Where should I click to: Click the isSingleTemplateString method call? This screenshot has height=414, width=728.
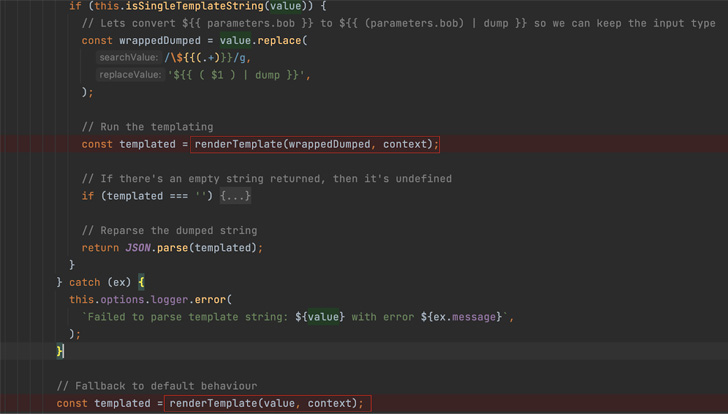point(193,6)
